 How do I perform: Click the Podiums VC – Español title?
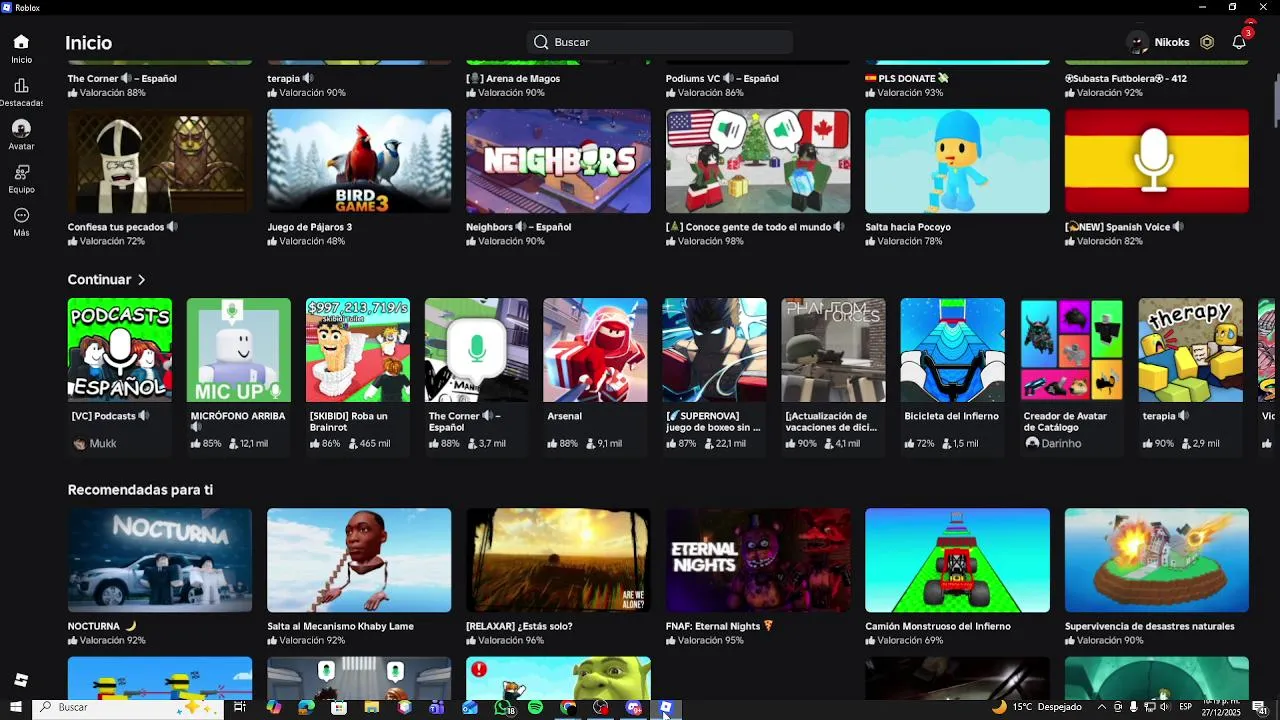[722, 78]
